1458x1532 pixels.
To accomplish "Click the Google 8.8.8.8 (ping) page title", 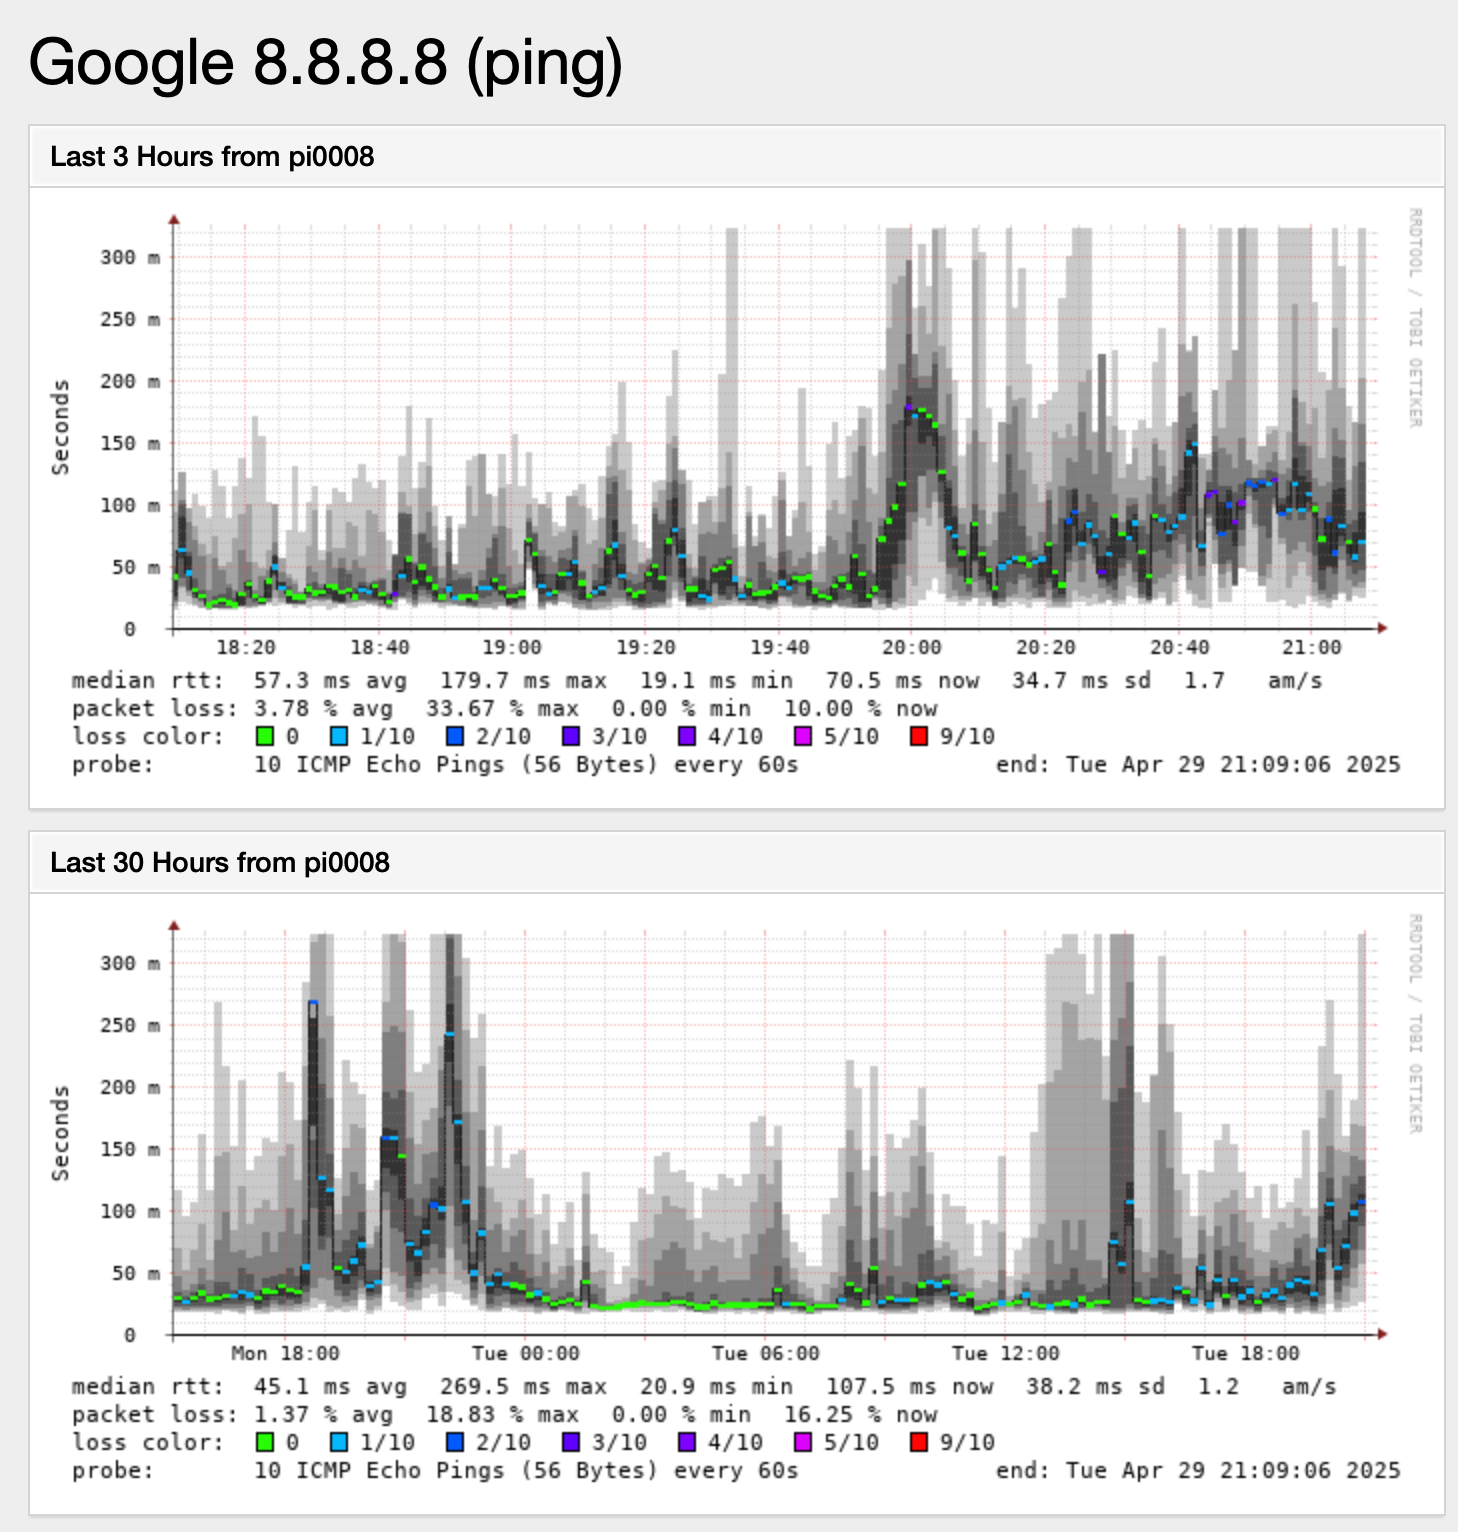I will (326, 61).
